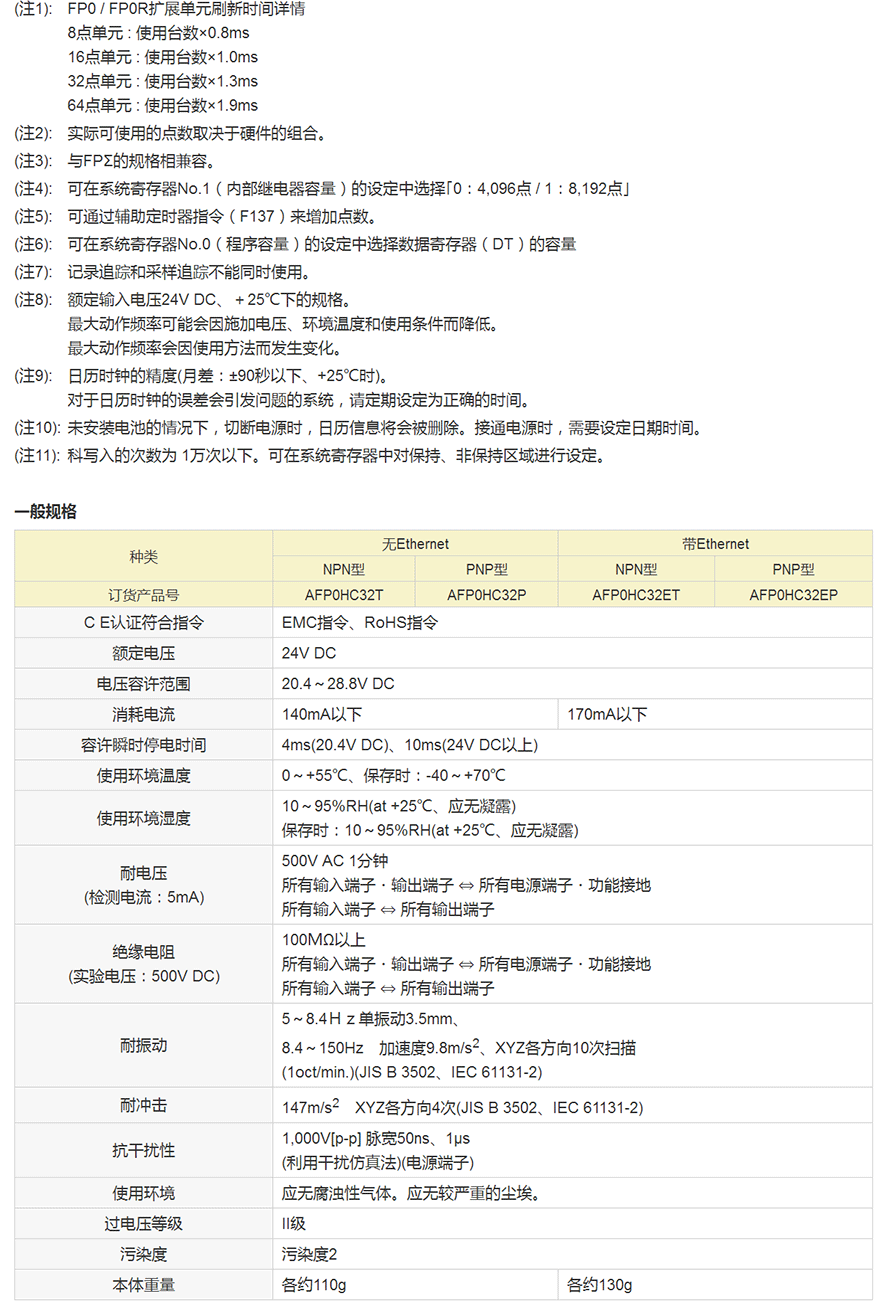
Task: Click the 各约110g weight value
Action: 314,1285
